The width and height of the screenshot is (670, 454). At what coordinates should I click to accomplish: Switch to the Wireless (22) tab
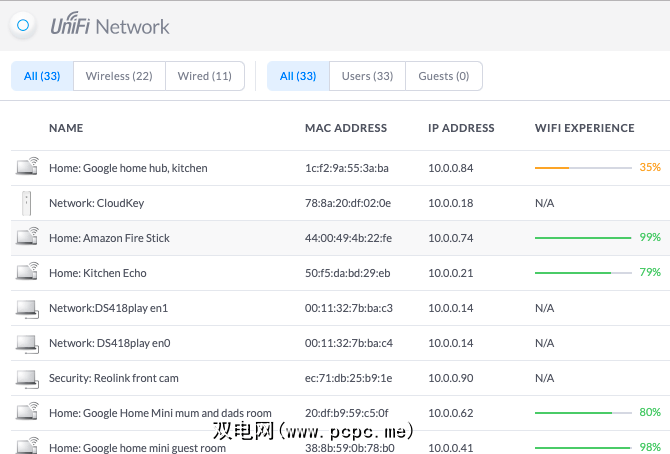[x=119, y=76]
